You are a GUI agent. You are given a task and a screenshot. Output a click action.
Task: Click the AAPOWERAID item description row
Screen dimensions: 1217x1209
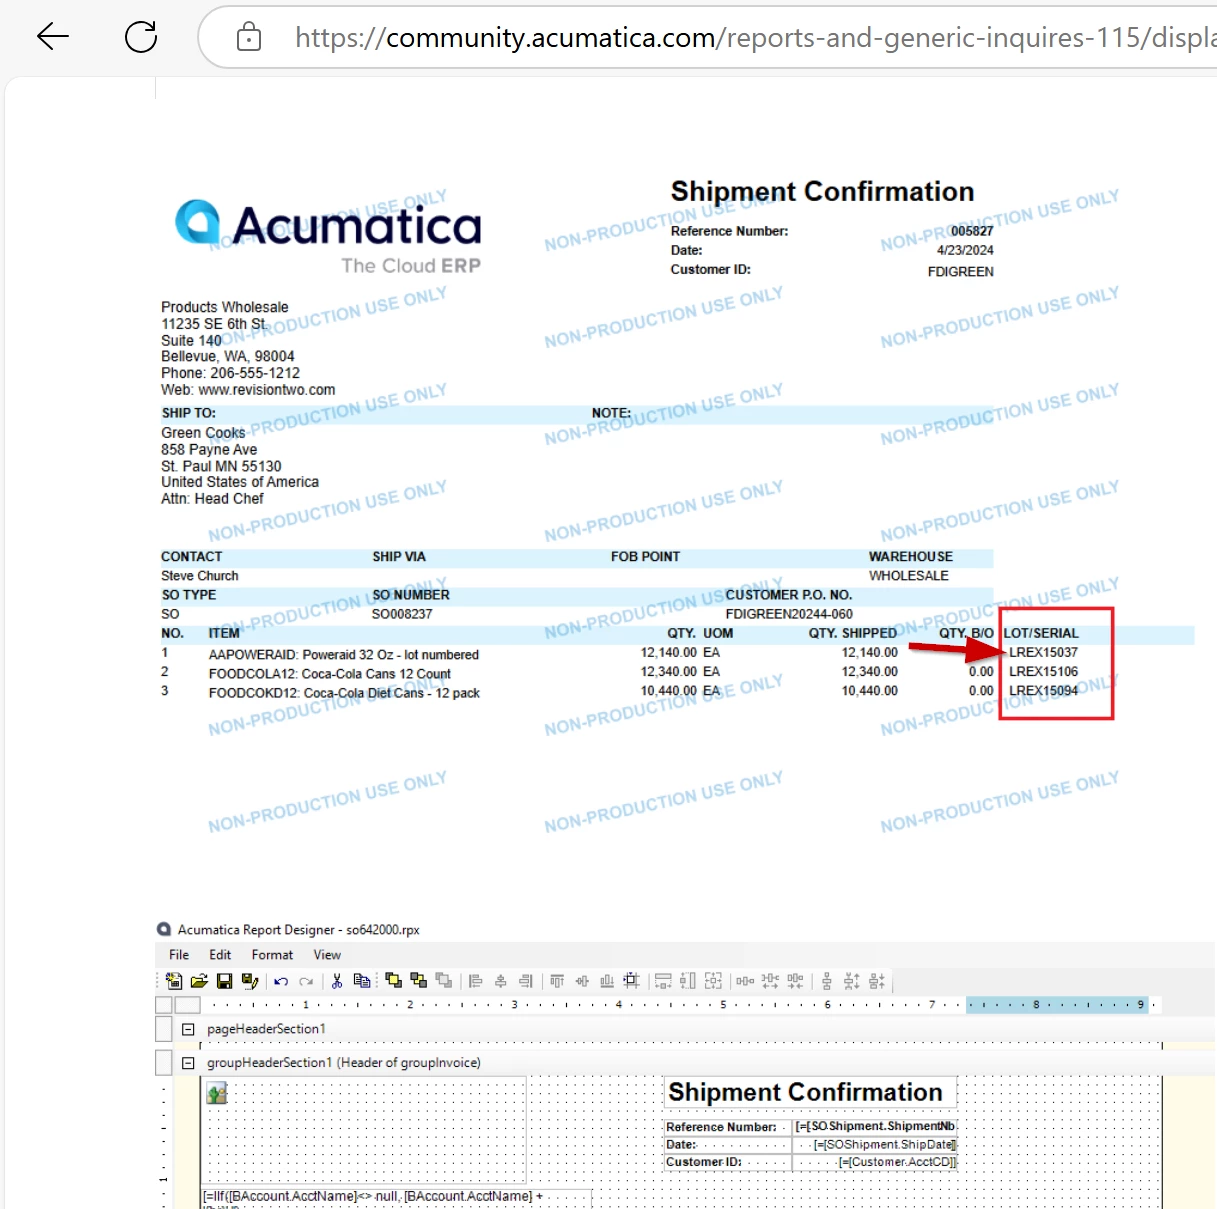coord(344,655)
